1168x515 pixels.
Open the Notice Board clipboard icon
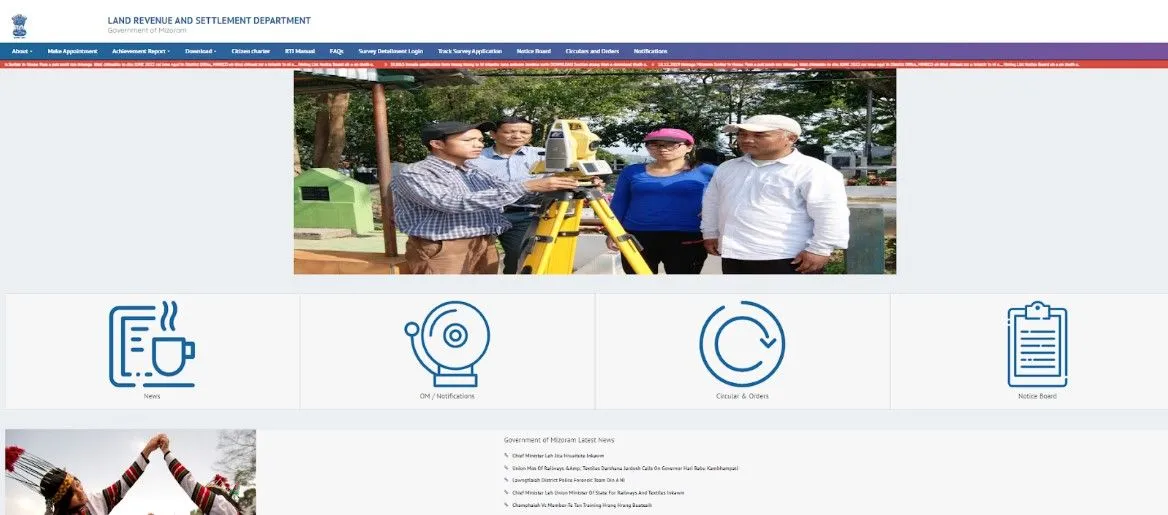[x=1037, y=345]
